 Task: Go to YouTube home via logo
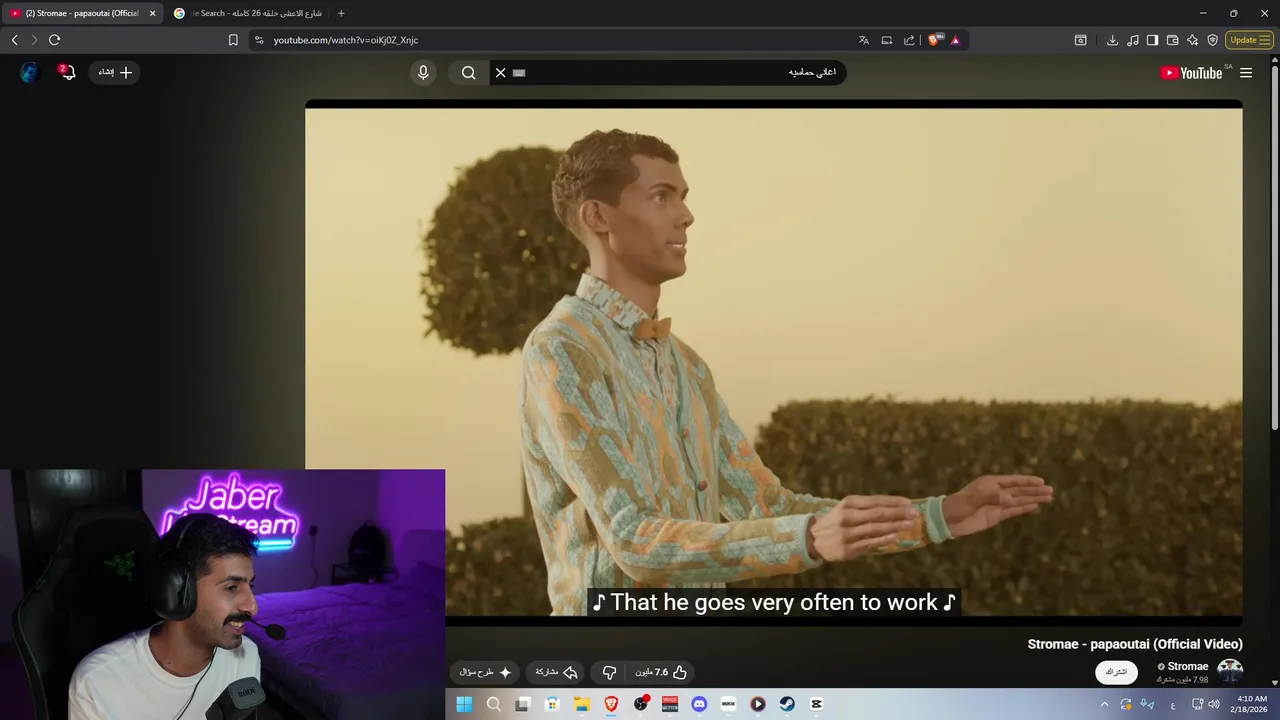pyautogui.click(x=1193, y=73)
